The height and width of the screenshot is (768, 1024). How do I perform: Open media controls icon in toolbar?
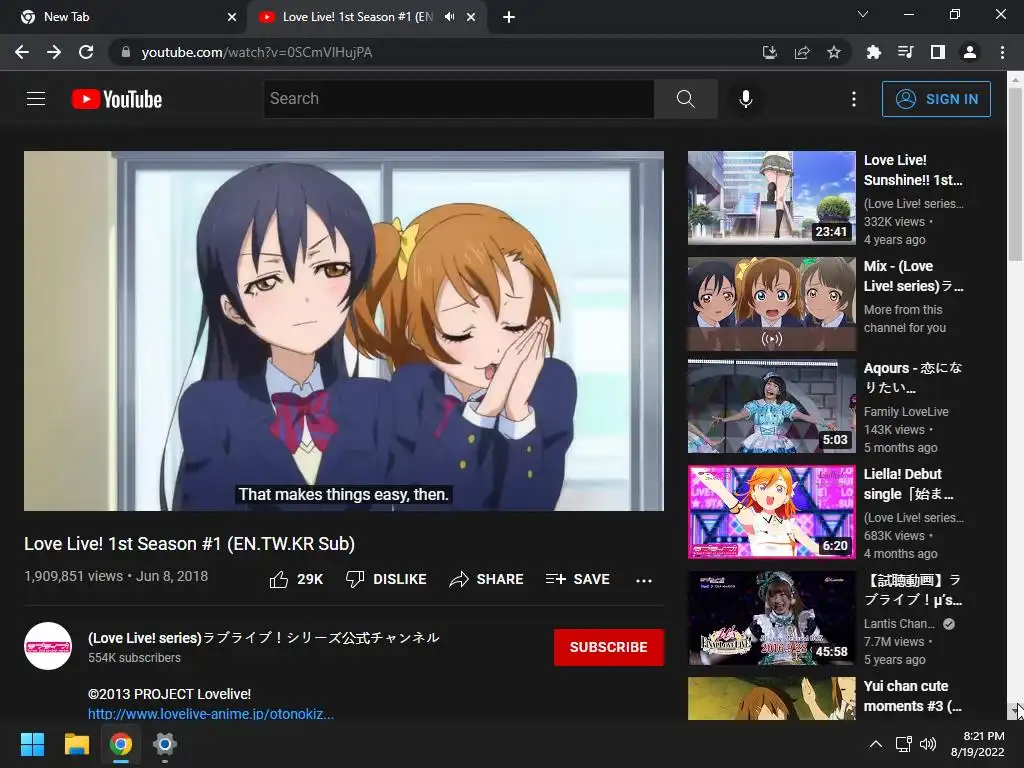905,52
